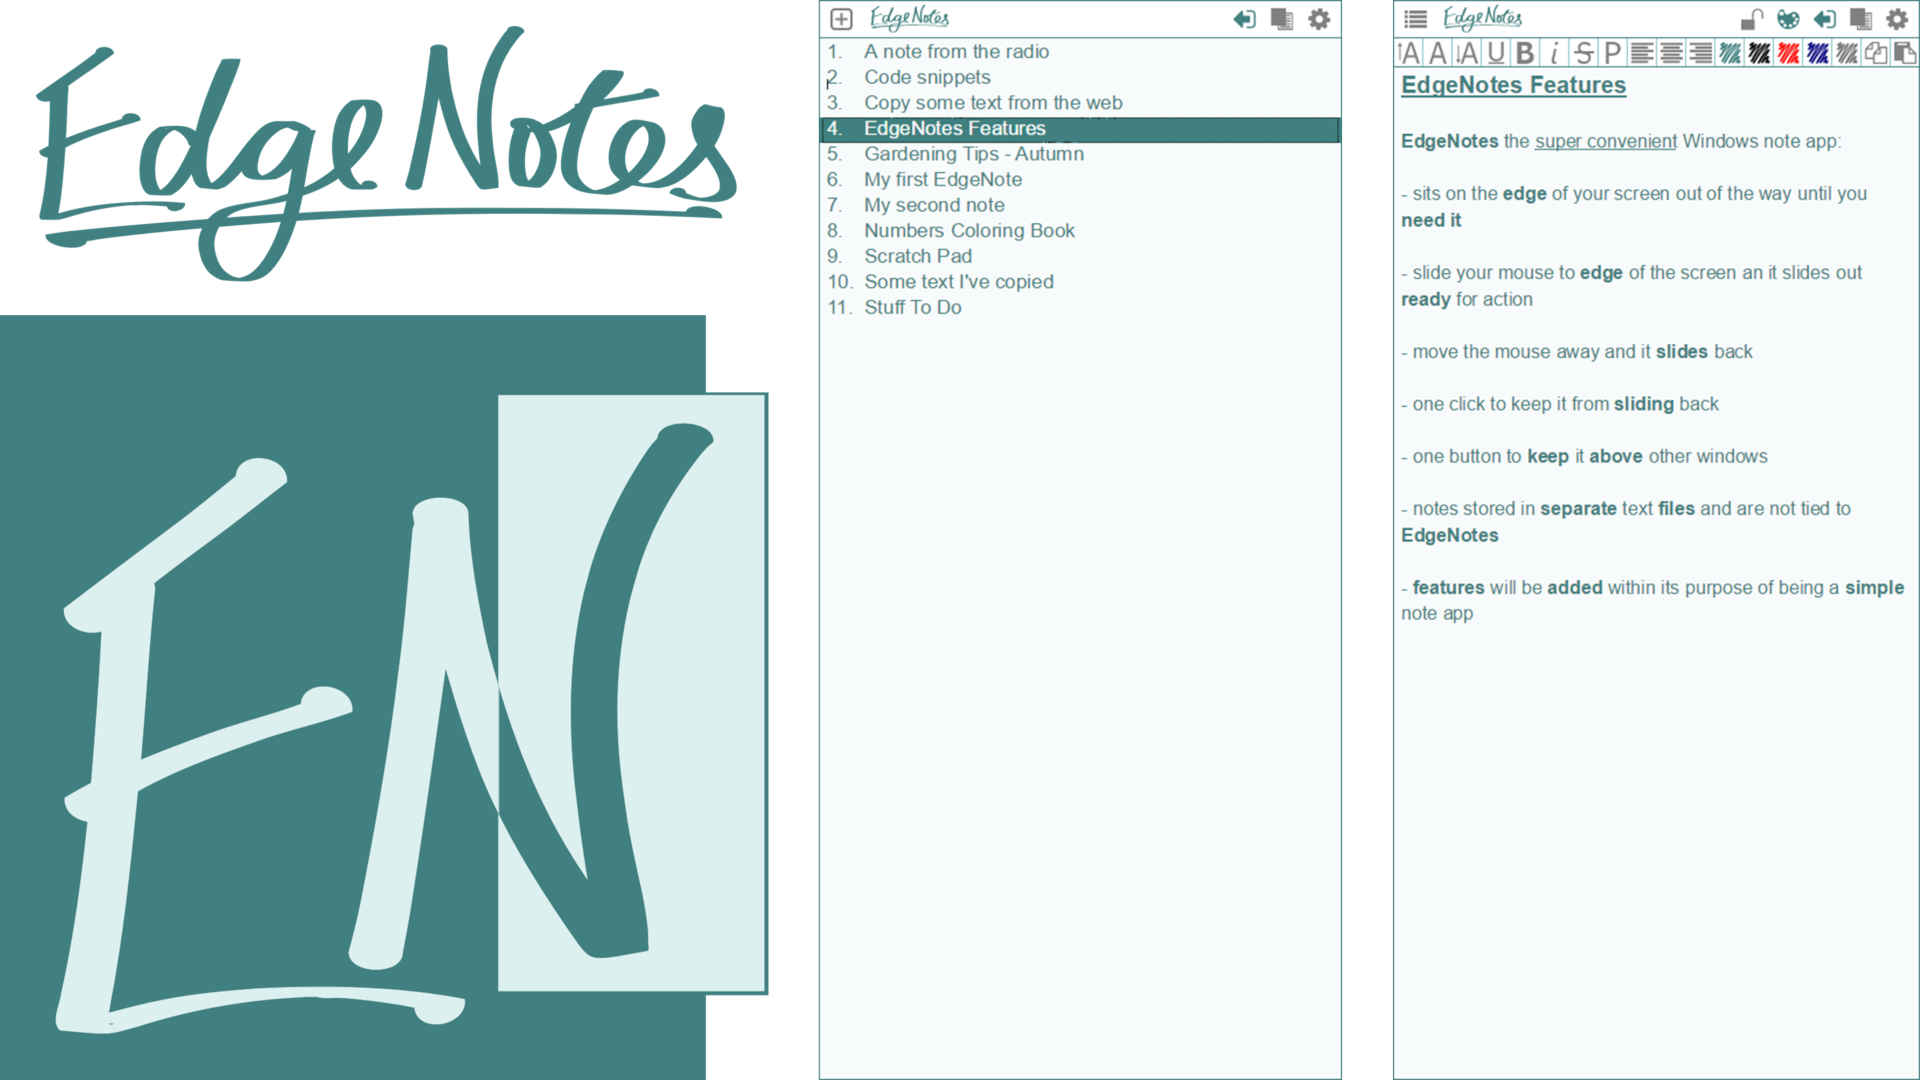
Task: Toggle bold formatting button
Action: coord(1525,53)
